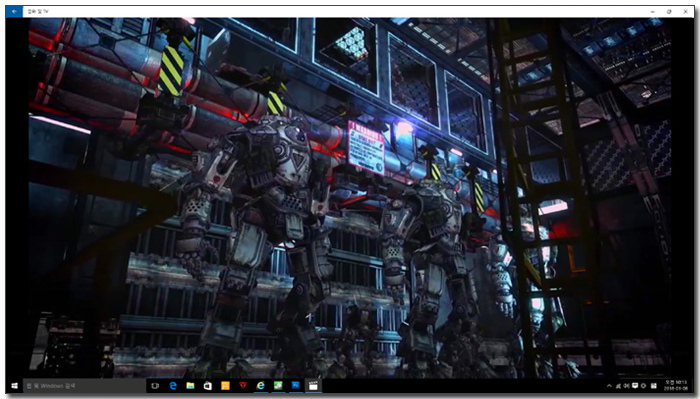Restore down the Movies & TV window
This screenshot has height=399, width=700.
[669, 12]
